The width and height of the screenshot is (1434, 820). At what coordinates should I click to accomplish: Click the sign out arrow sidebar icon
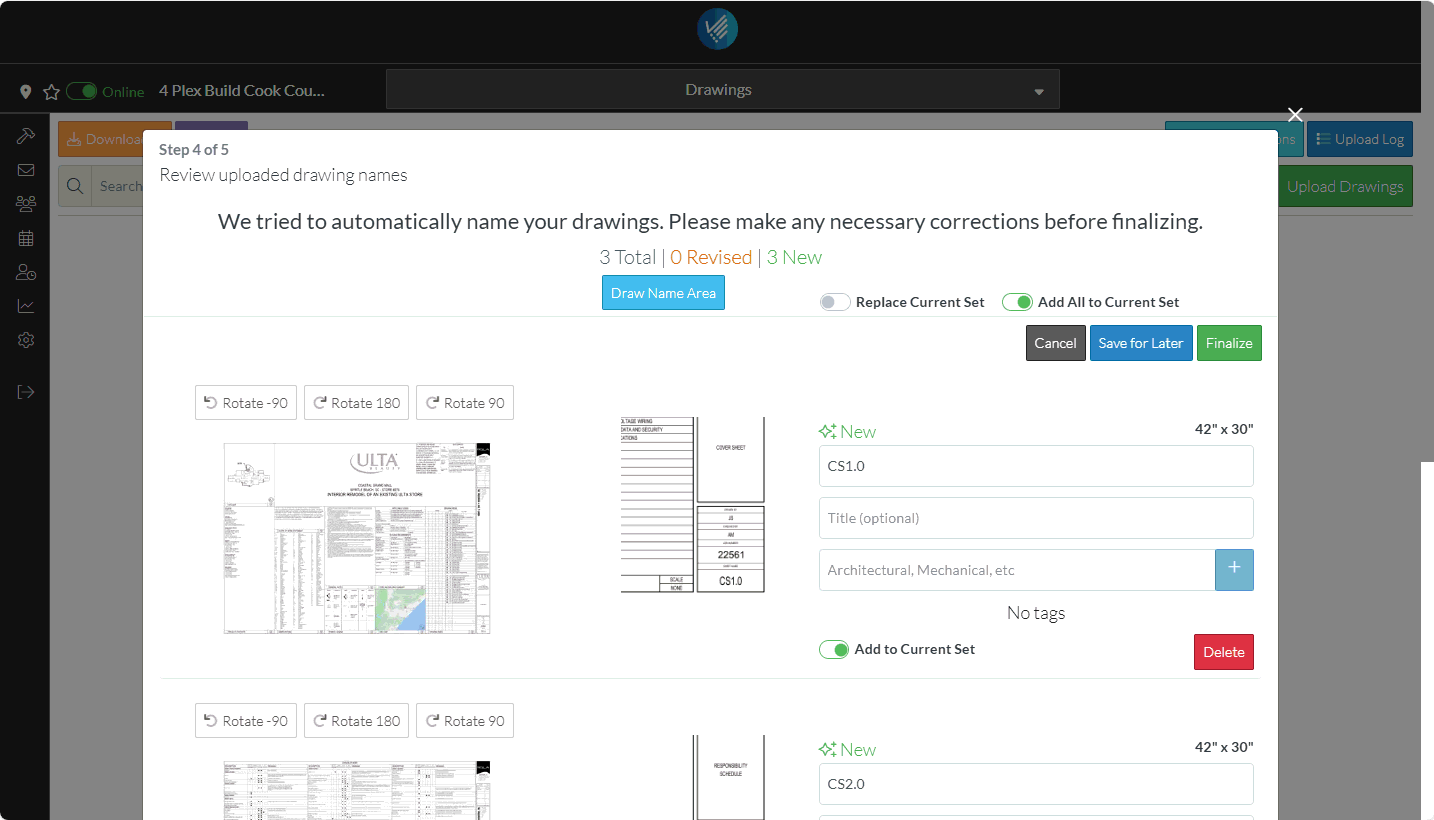(x=26, y=392)
